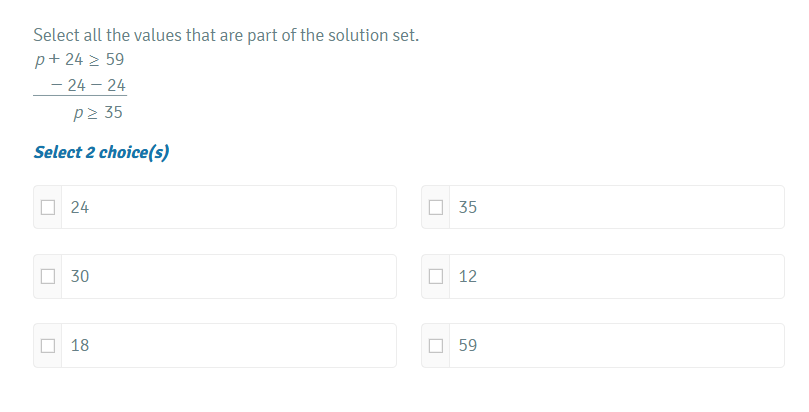The height and width of the screenshot is (412, 809).
Task: Check the box next to answer 30
Action: tap(47, 277)
